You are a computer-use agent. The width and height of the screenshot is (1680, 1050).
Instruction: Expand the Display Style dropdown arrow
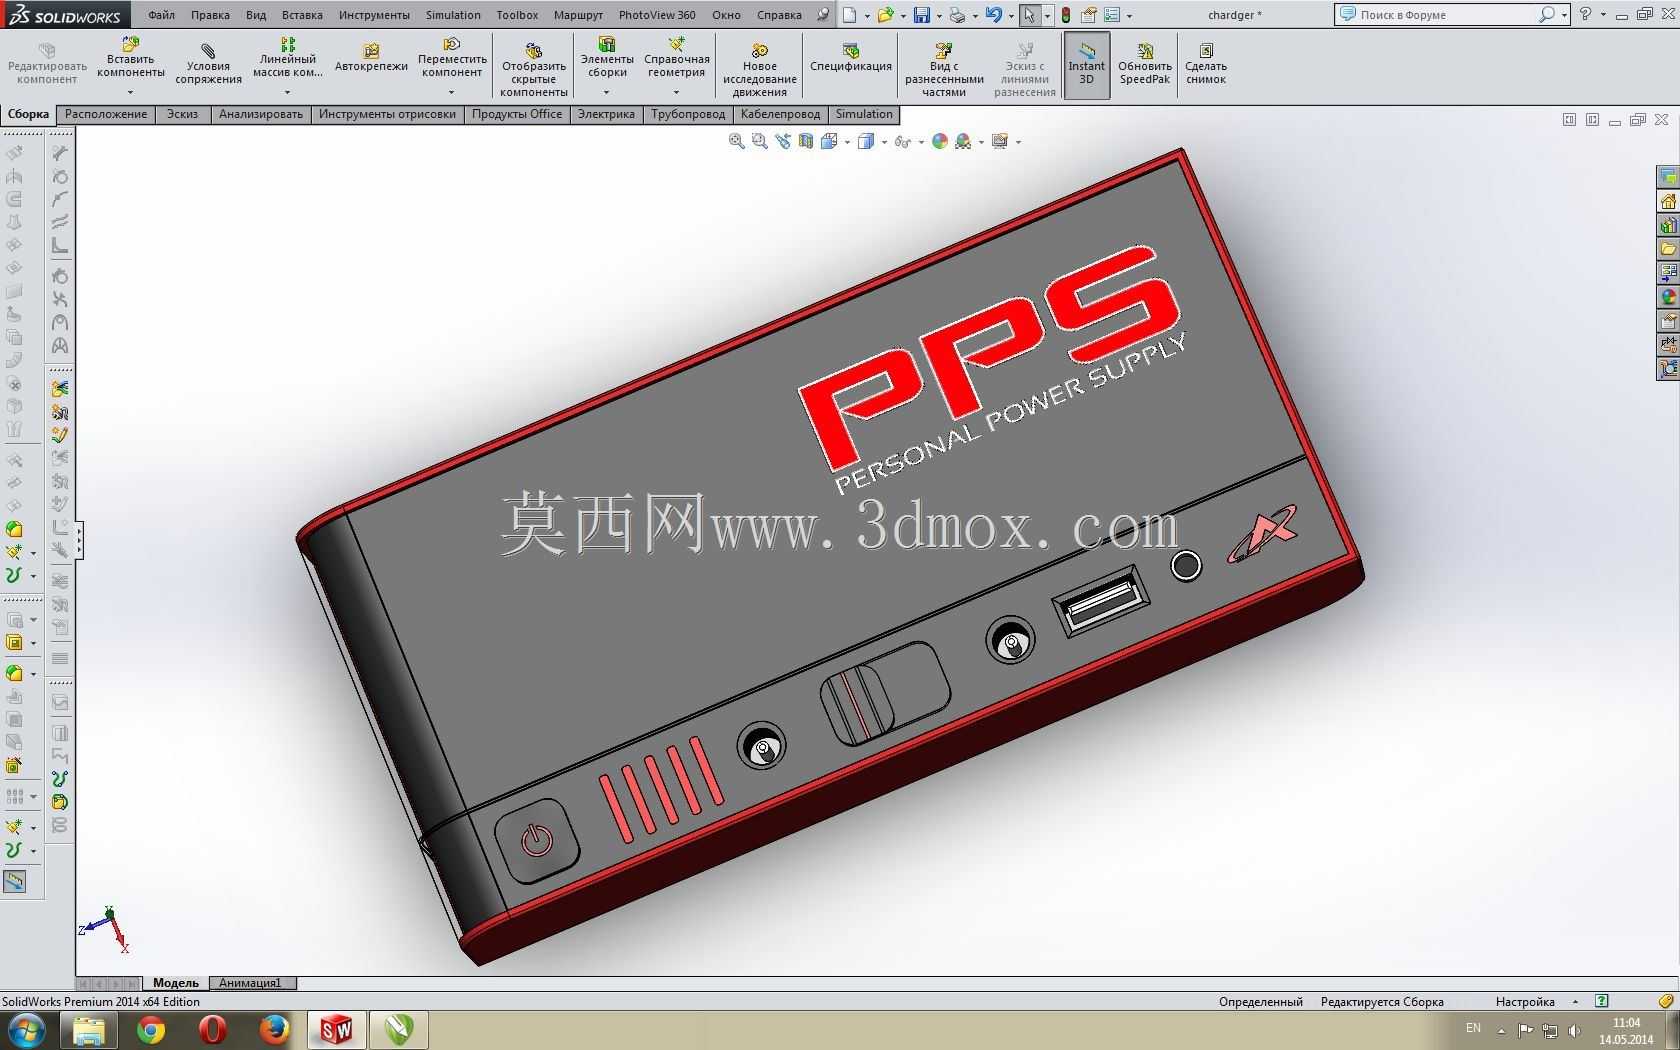(884, 143)
